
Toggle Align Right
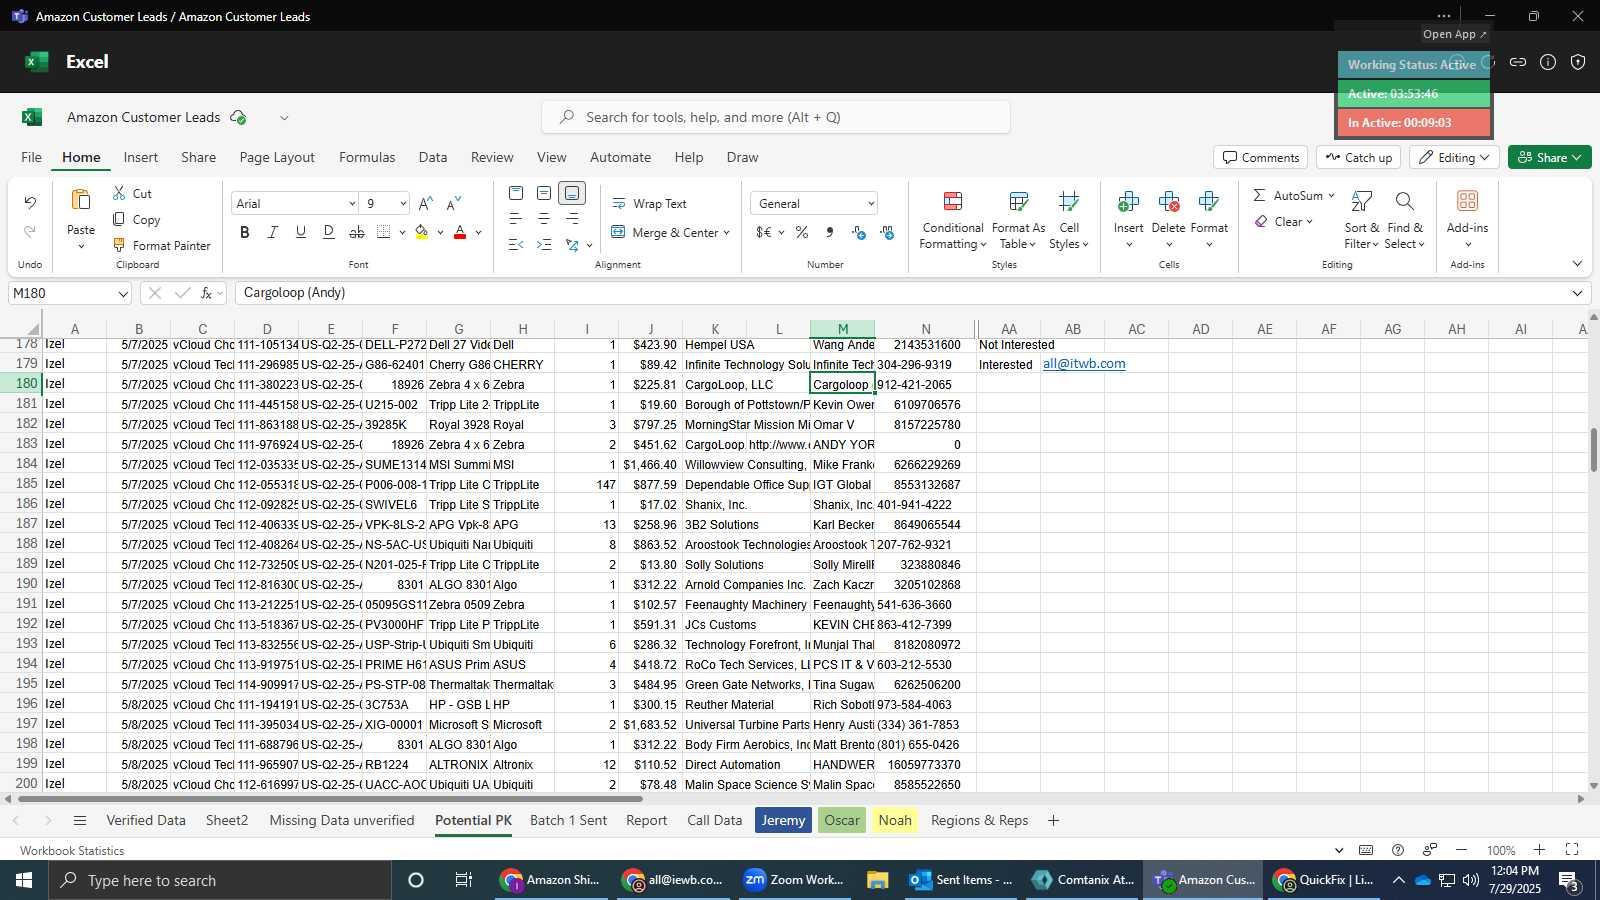(x=572, y=219)
